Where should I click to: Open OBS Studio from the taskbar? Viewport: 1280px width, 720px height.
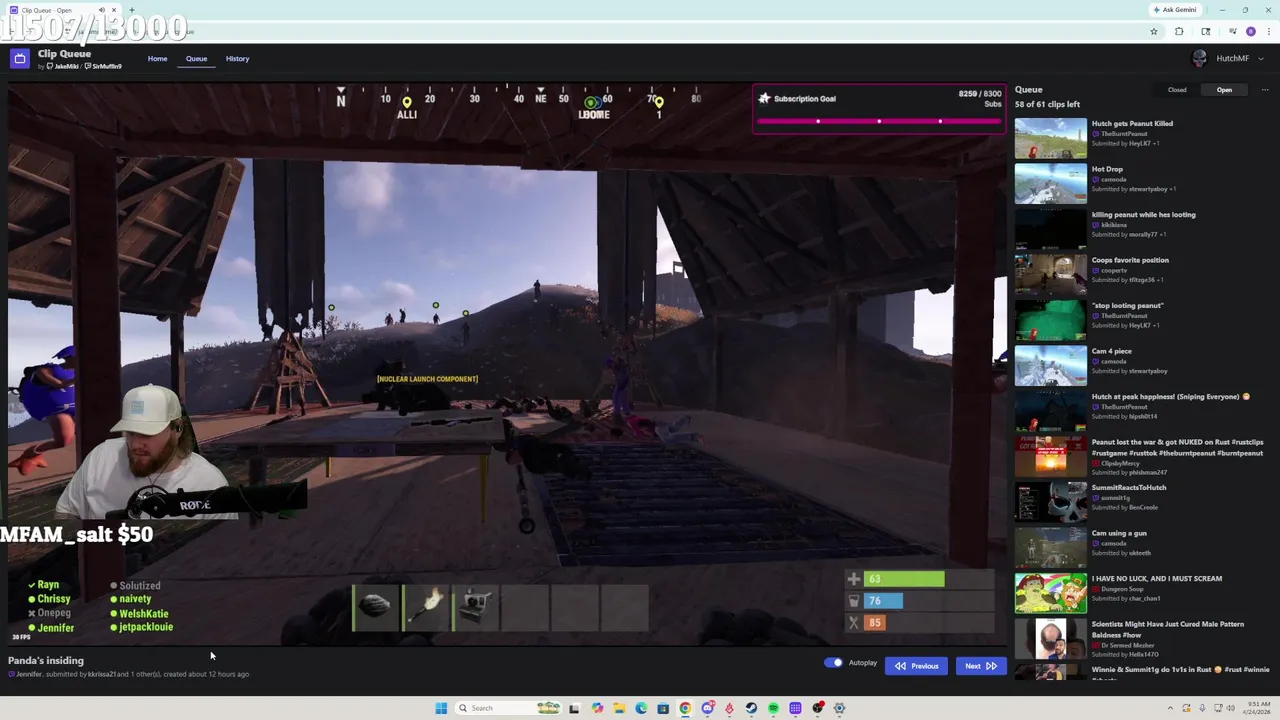[x=818, y=708]
